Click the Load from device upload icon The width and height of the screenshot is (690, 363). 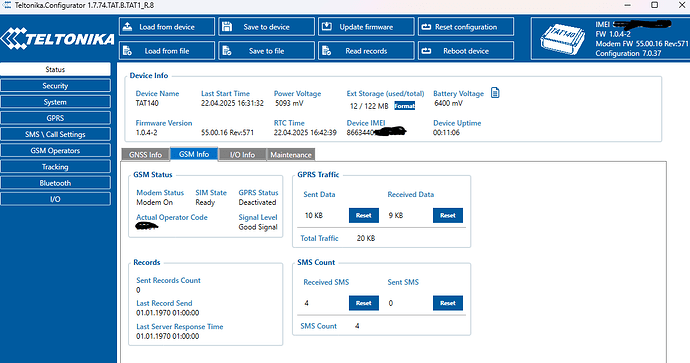click(127, 27)
